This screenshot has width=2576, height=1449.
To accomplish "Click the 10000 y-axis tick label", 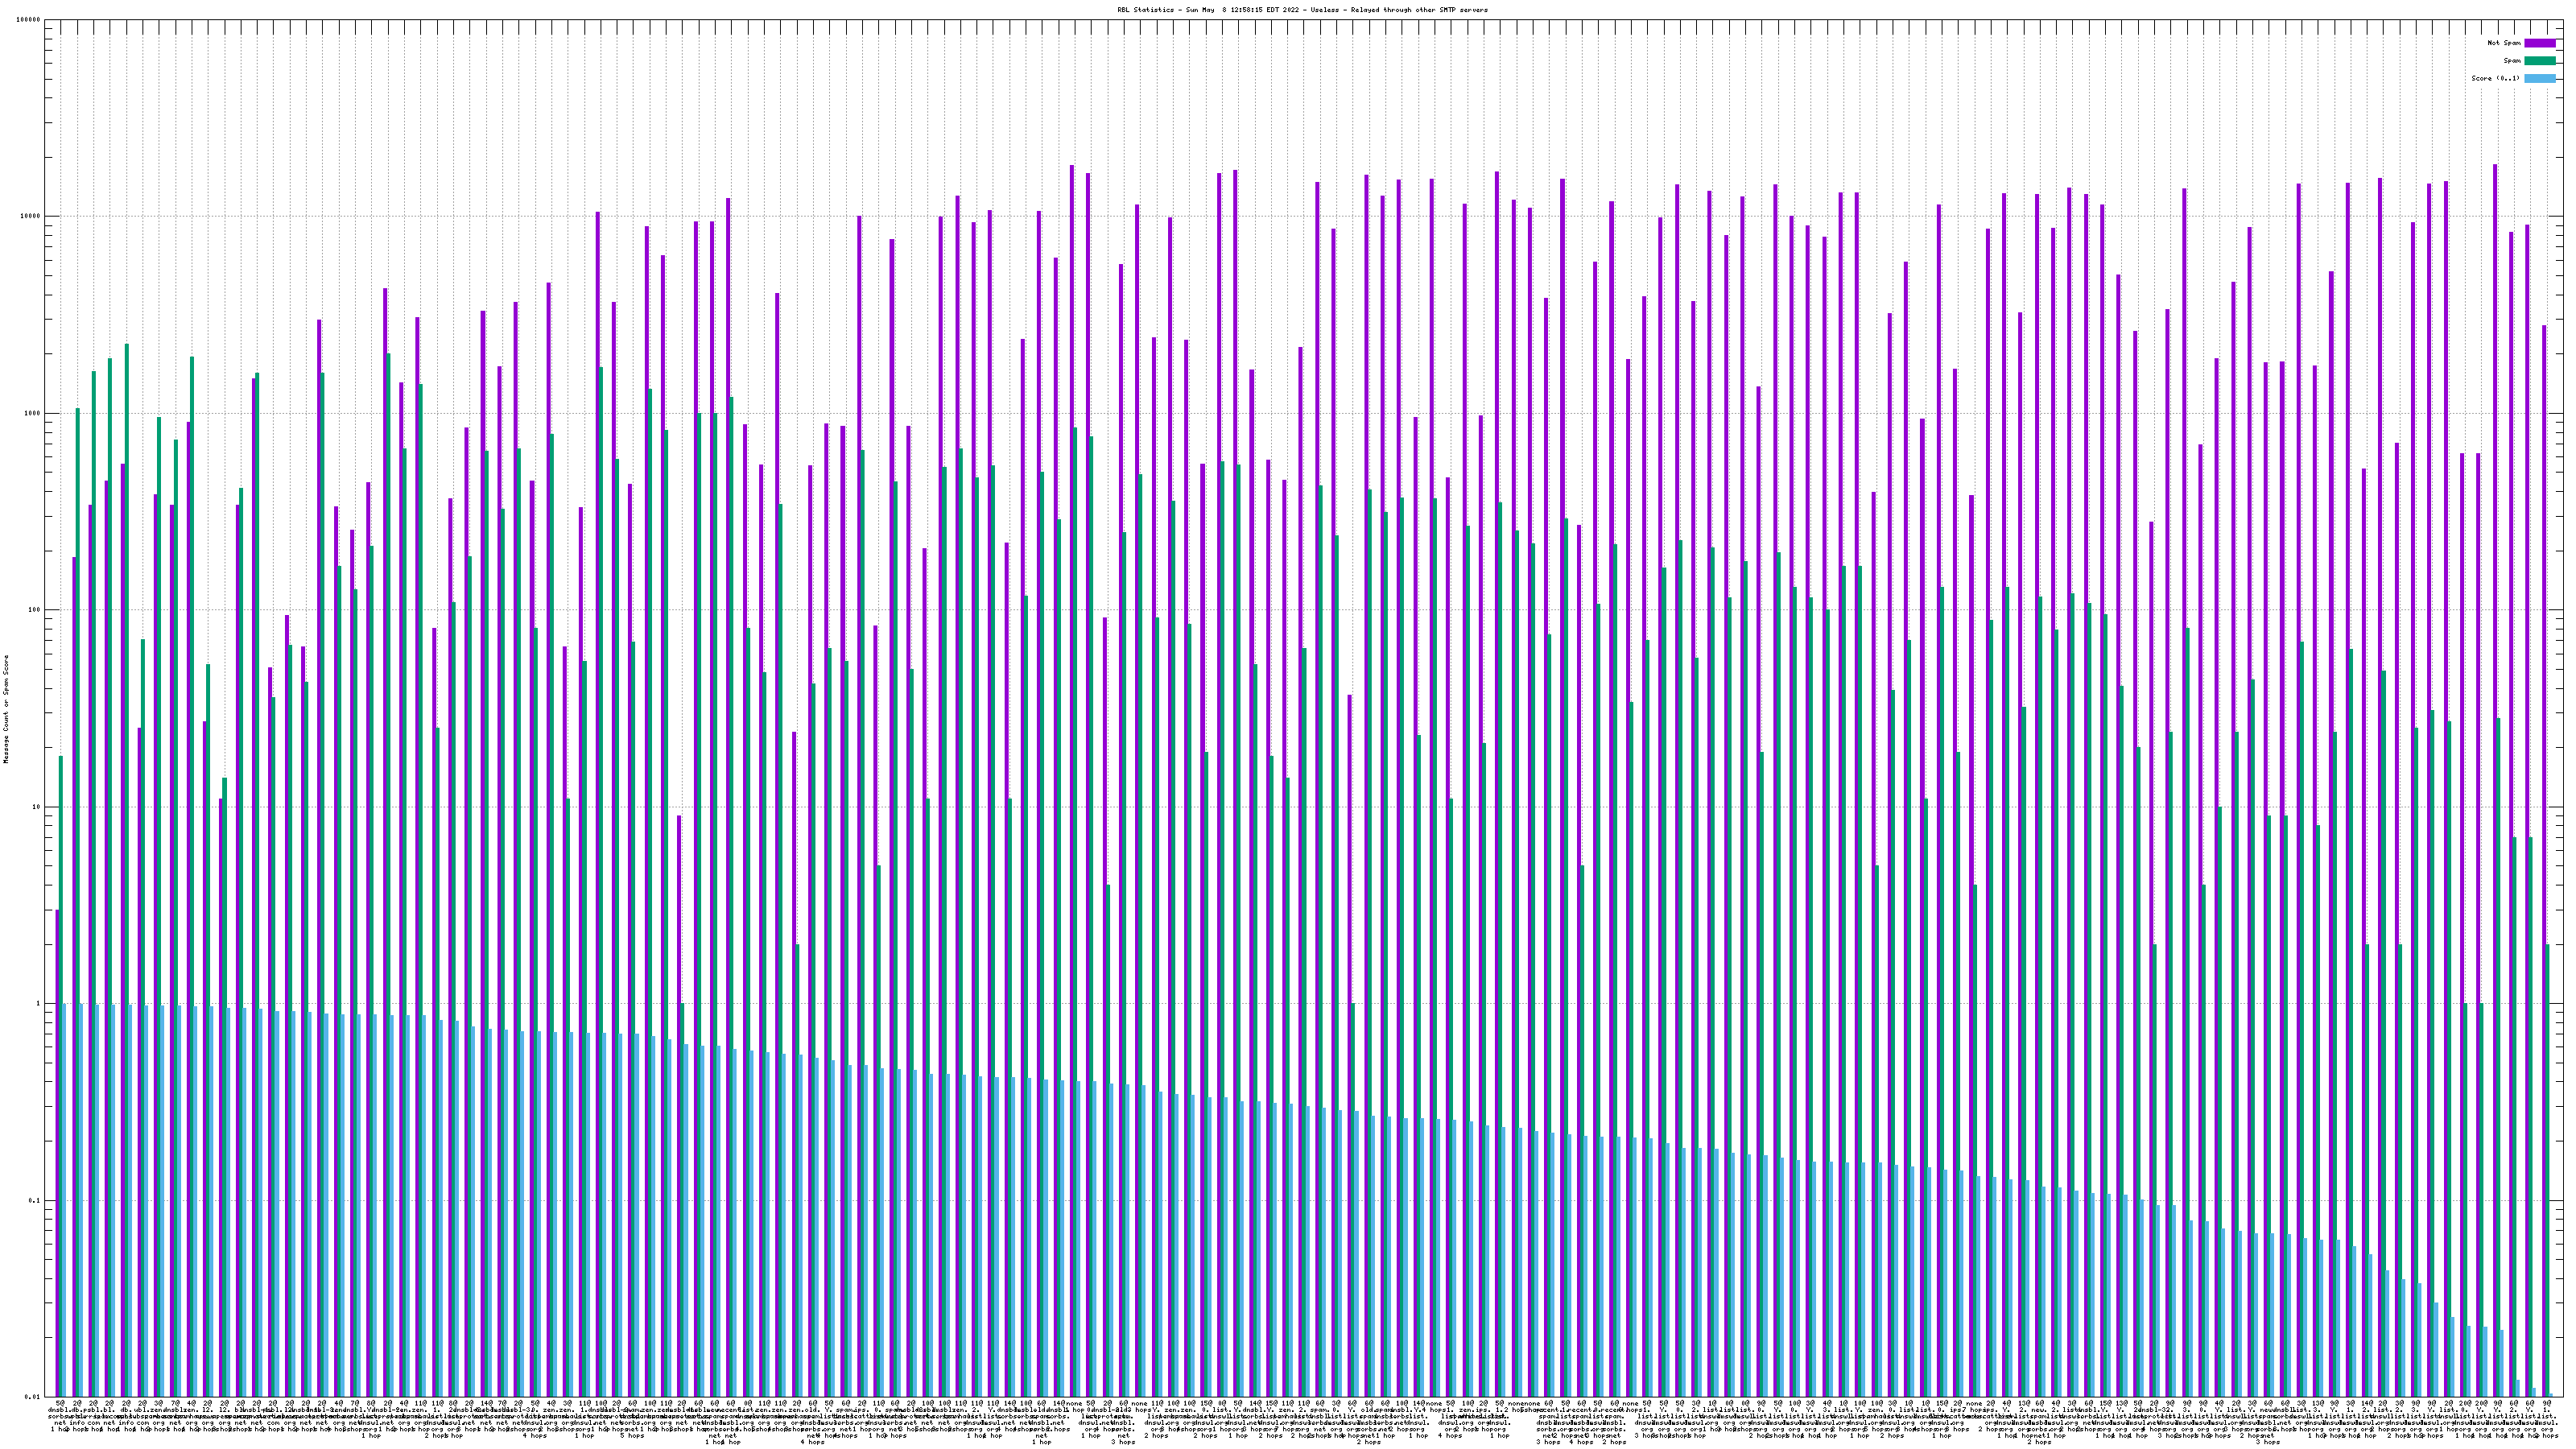I will point(31,217).
